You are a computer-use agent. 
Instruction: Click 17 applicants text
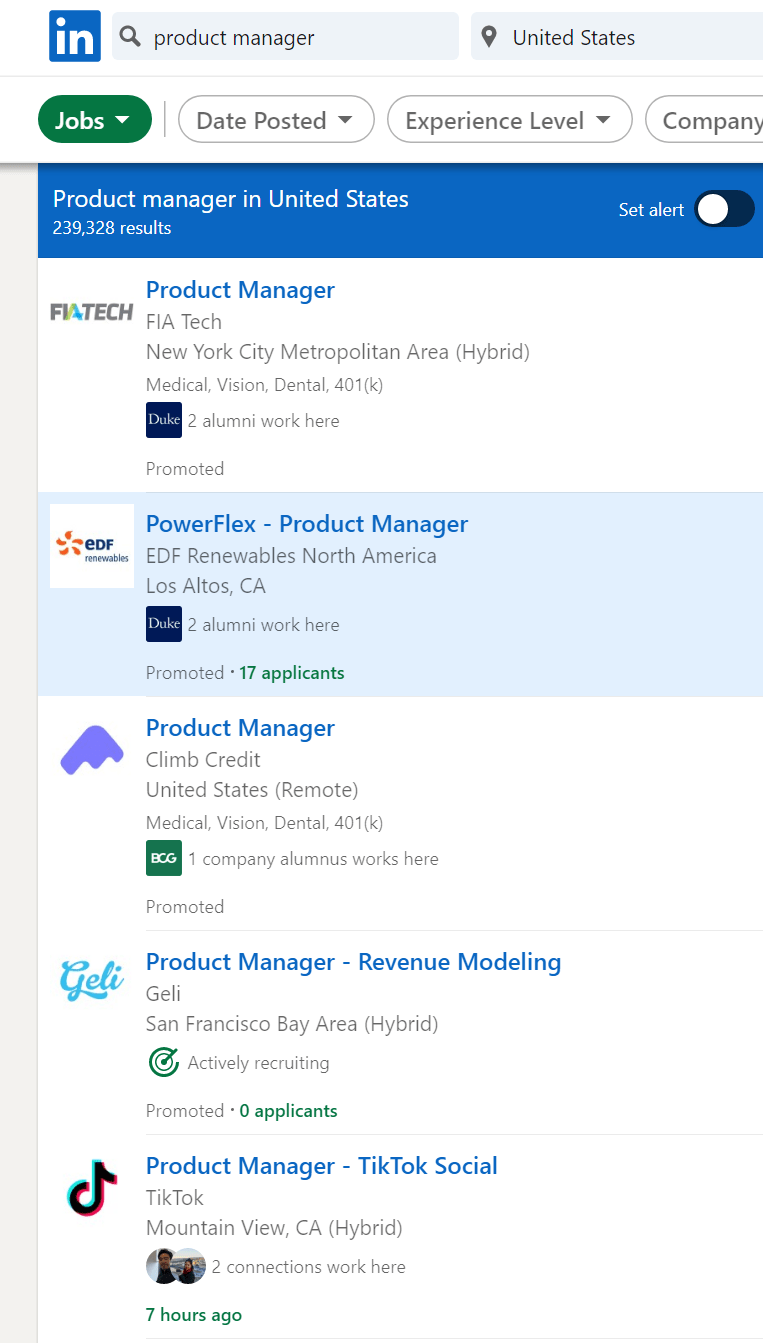292,673
